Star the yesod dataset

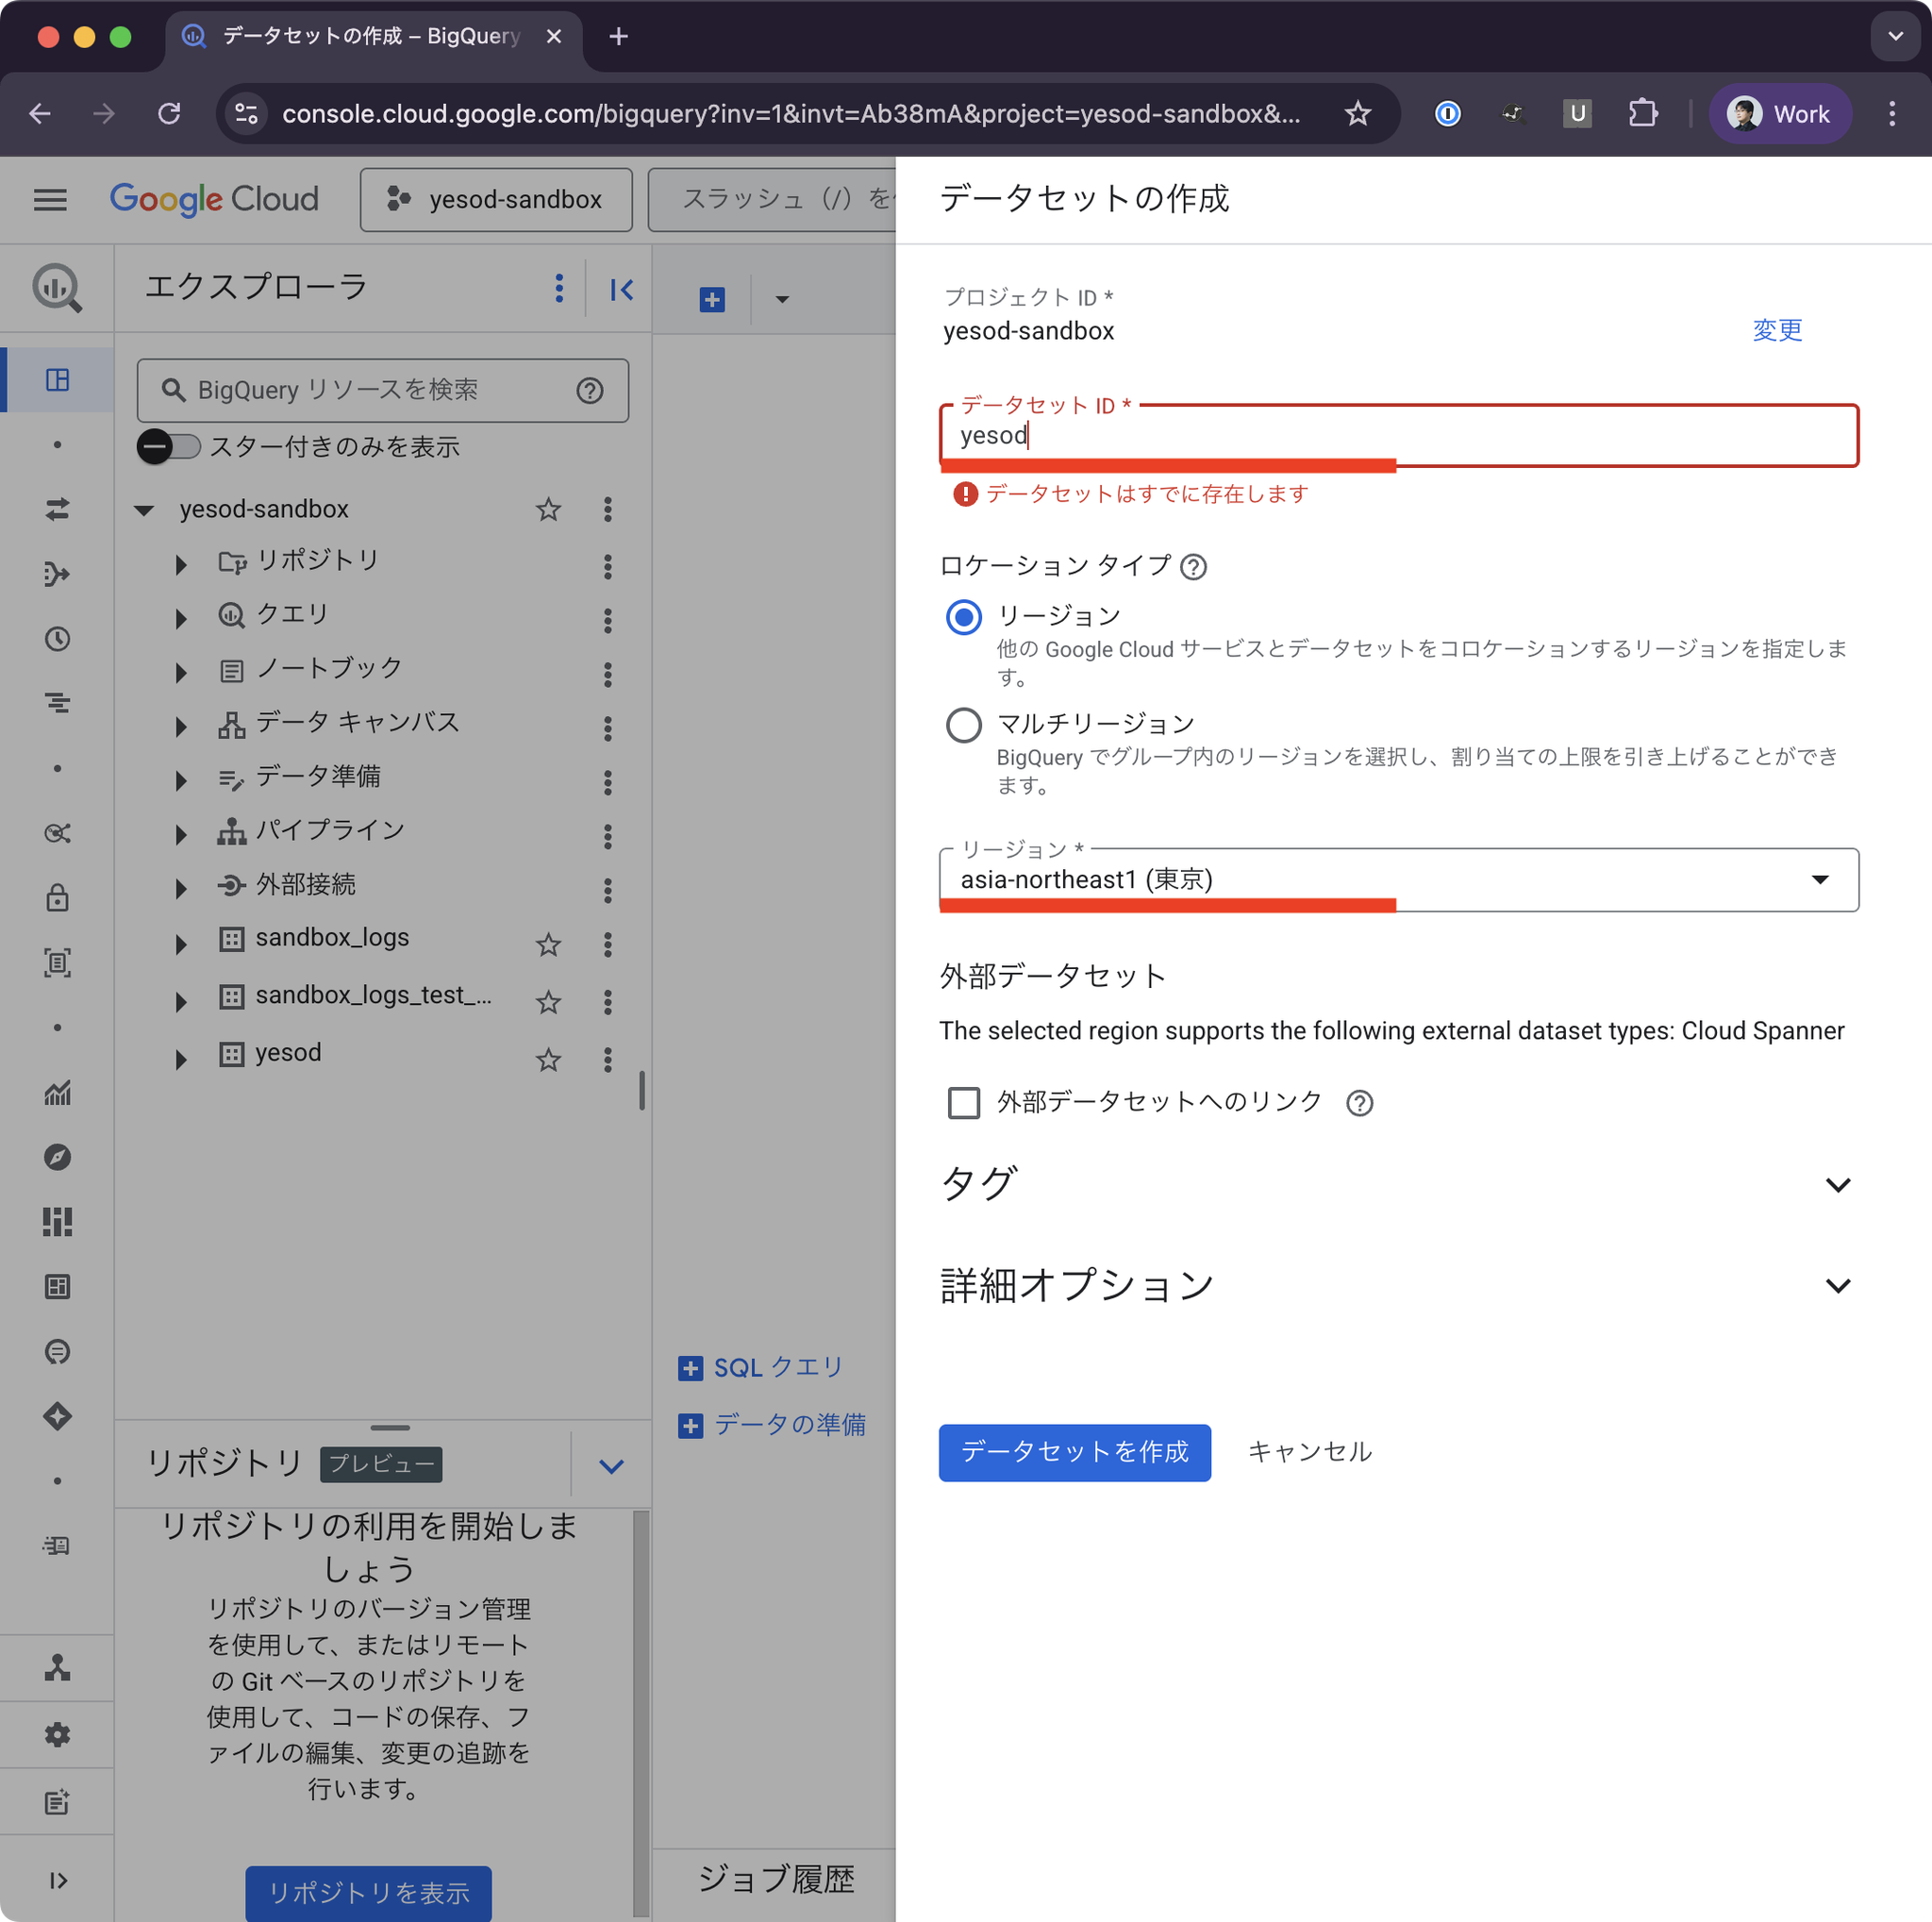coord(548,1059)
